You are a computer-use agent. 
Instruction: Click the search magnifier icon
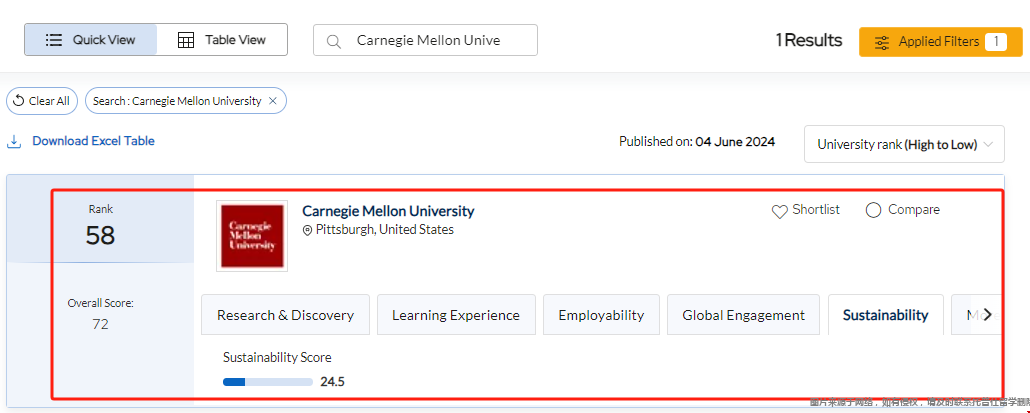(x=334, y=41)
